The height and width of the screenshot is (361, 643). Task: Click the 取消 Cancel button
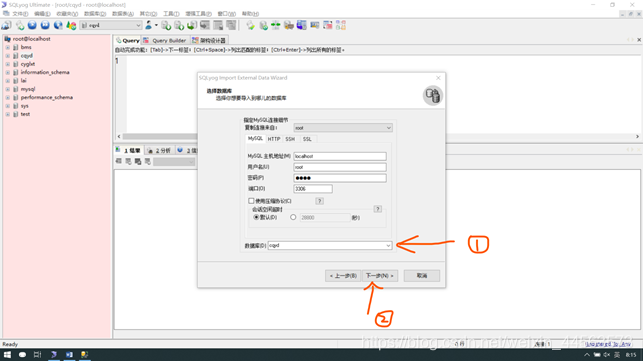(422, 276)
